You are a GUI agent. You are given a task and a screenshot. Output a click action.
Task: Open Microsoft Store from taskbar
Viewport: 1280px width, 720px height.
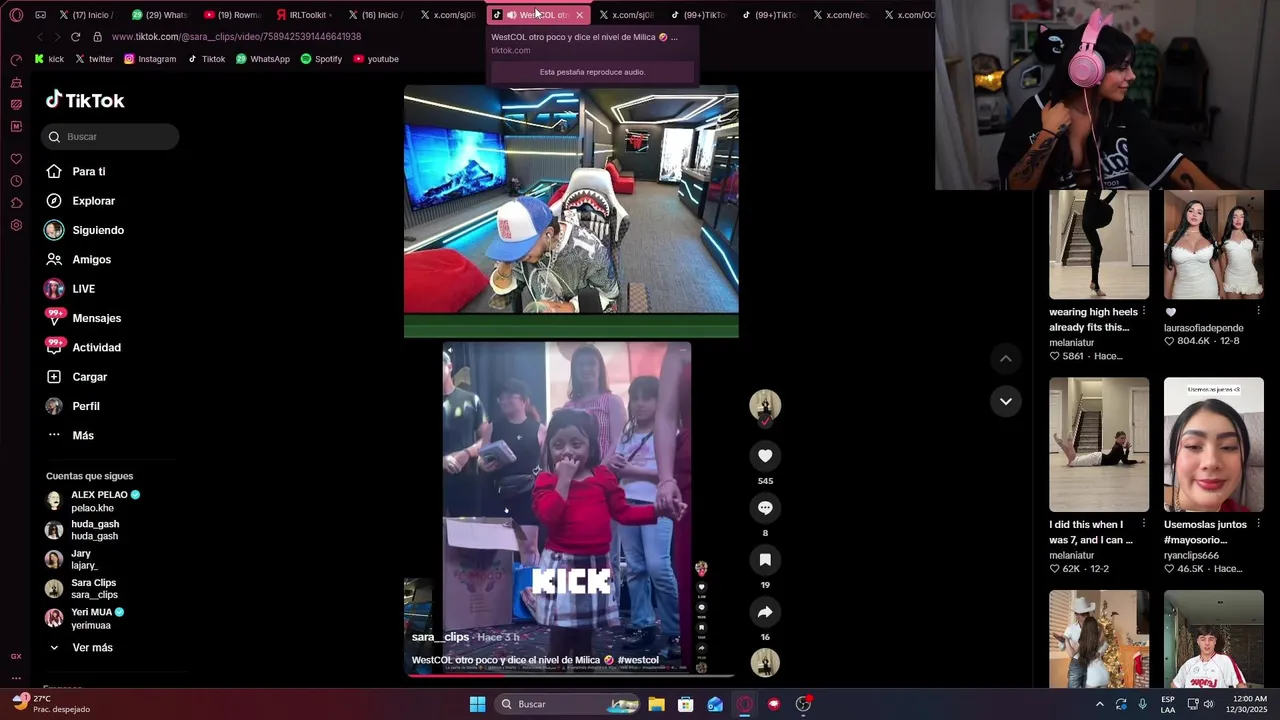pos(686,704)
